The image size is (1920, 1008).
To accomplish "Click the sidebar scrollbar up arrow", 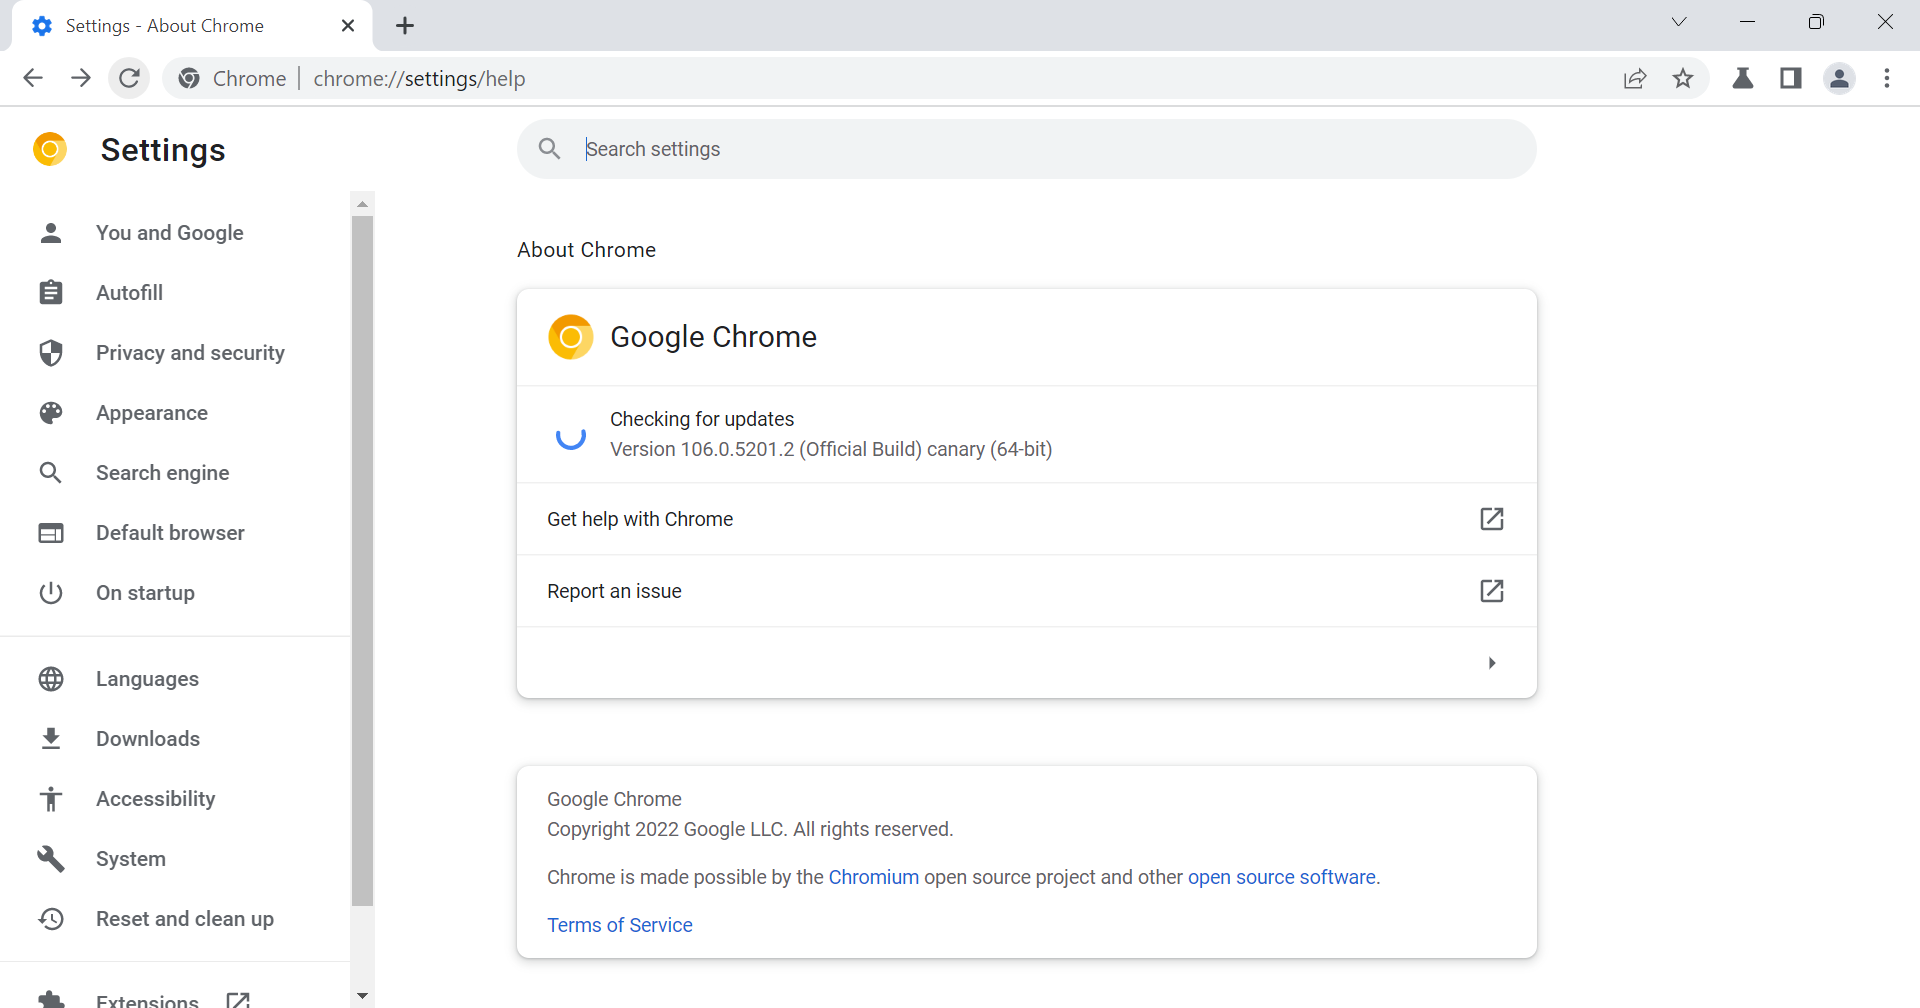I will tap(362, 204).
